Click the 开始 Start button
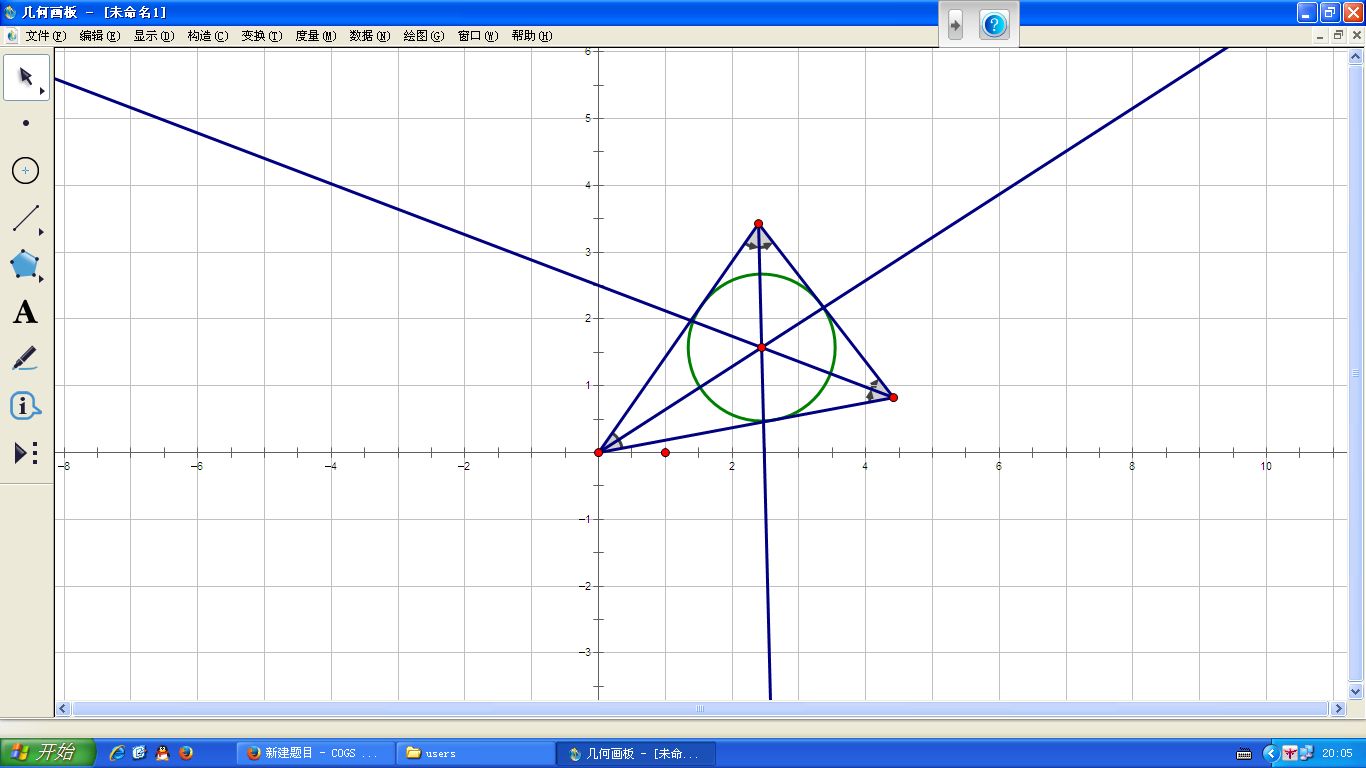Image resolution: width=1366 pixels, height=768 pixels. point(47,753)
